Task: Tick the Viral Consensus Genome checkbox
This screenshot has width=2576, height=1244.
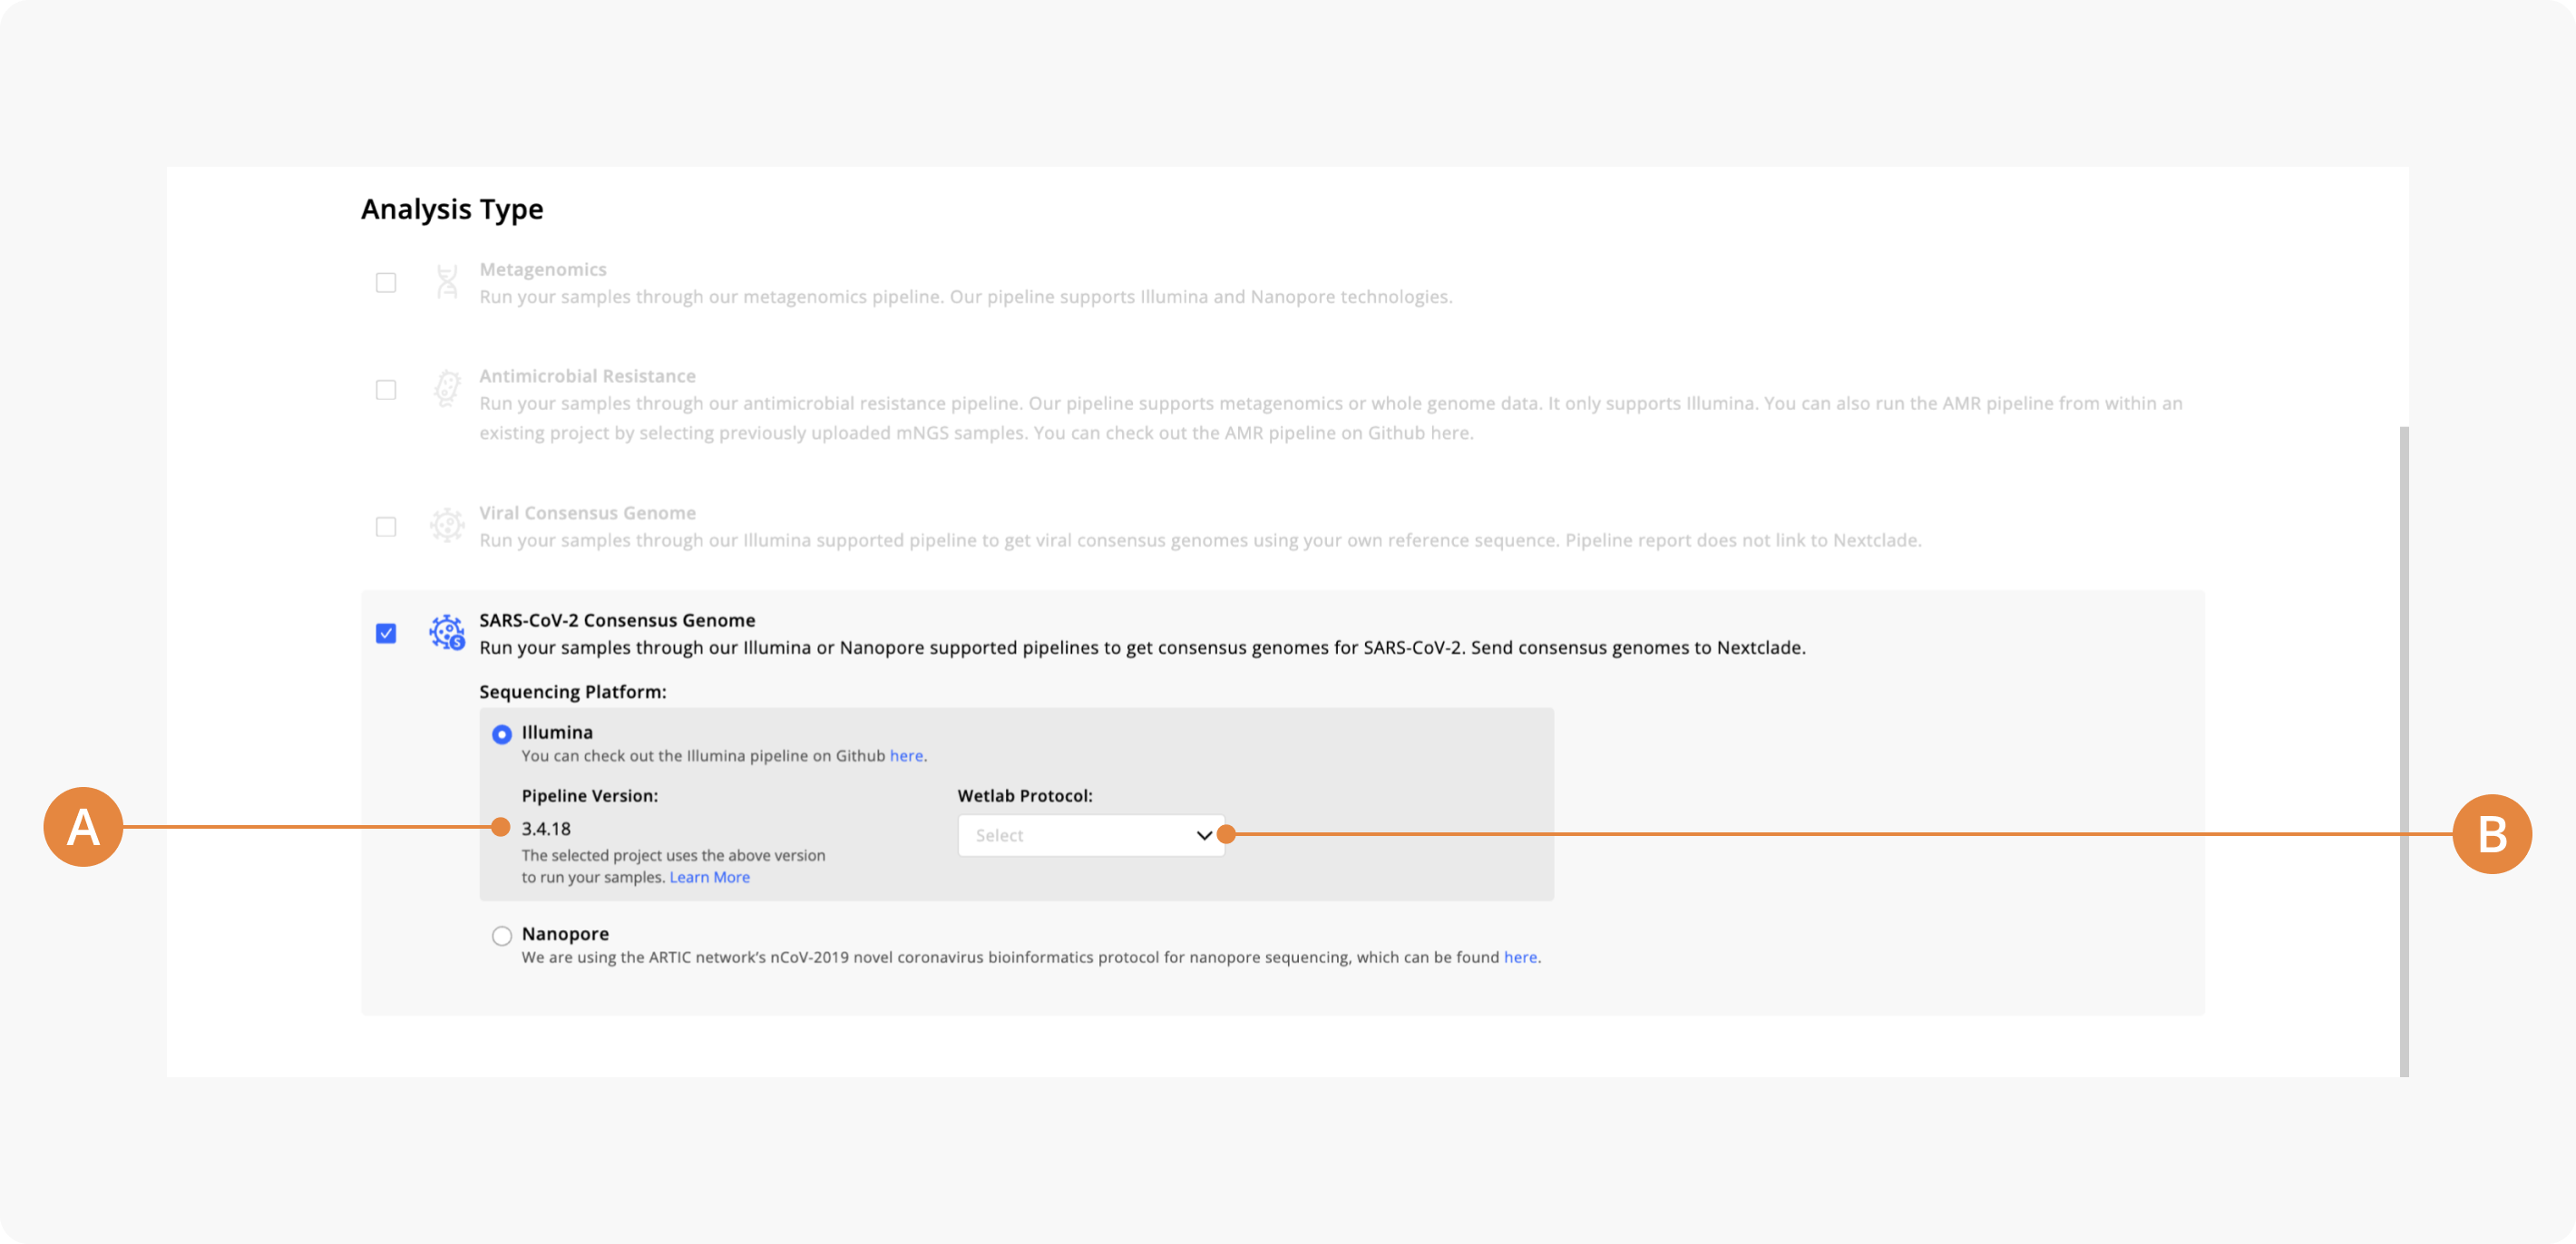Action: [386, 527]
